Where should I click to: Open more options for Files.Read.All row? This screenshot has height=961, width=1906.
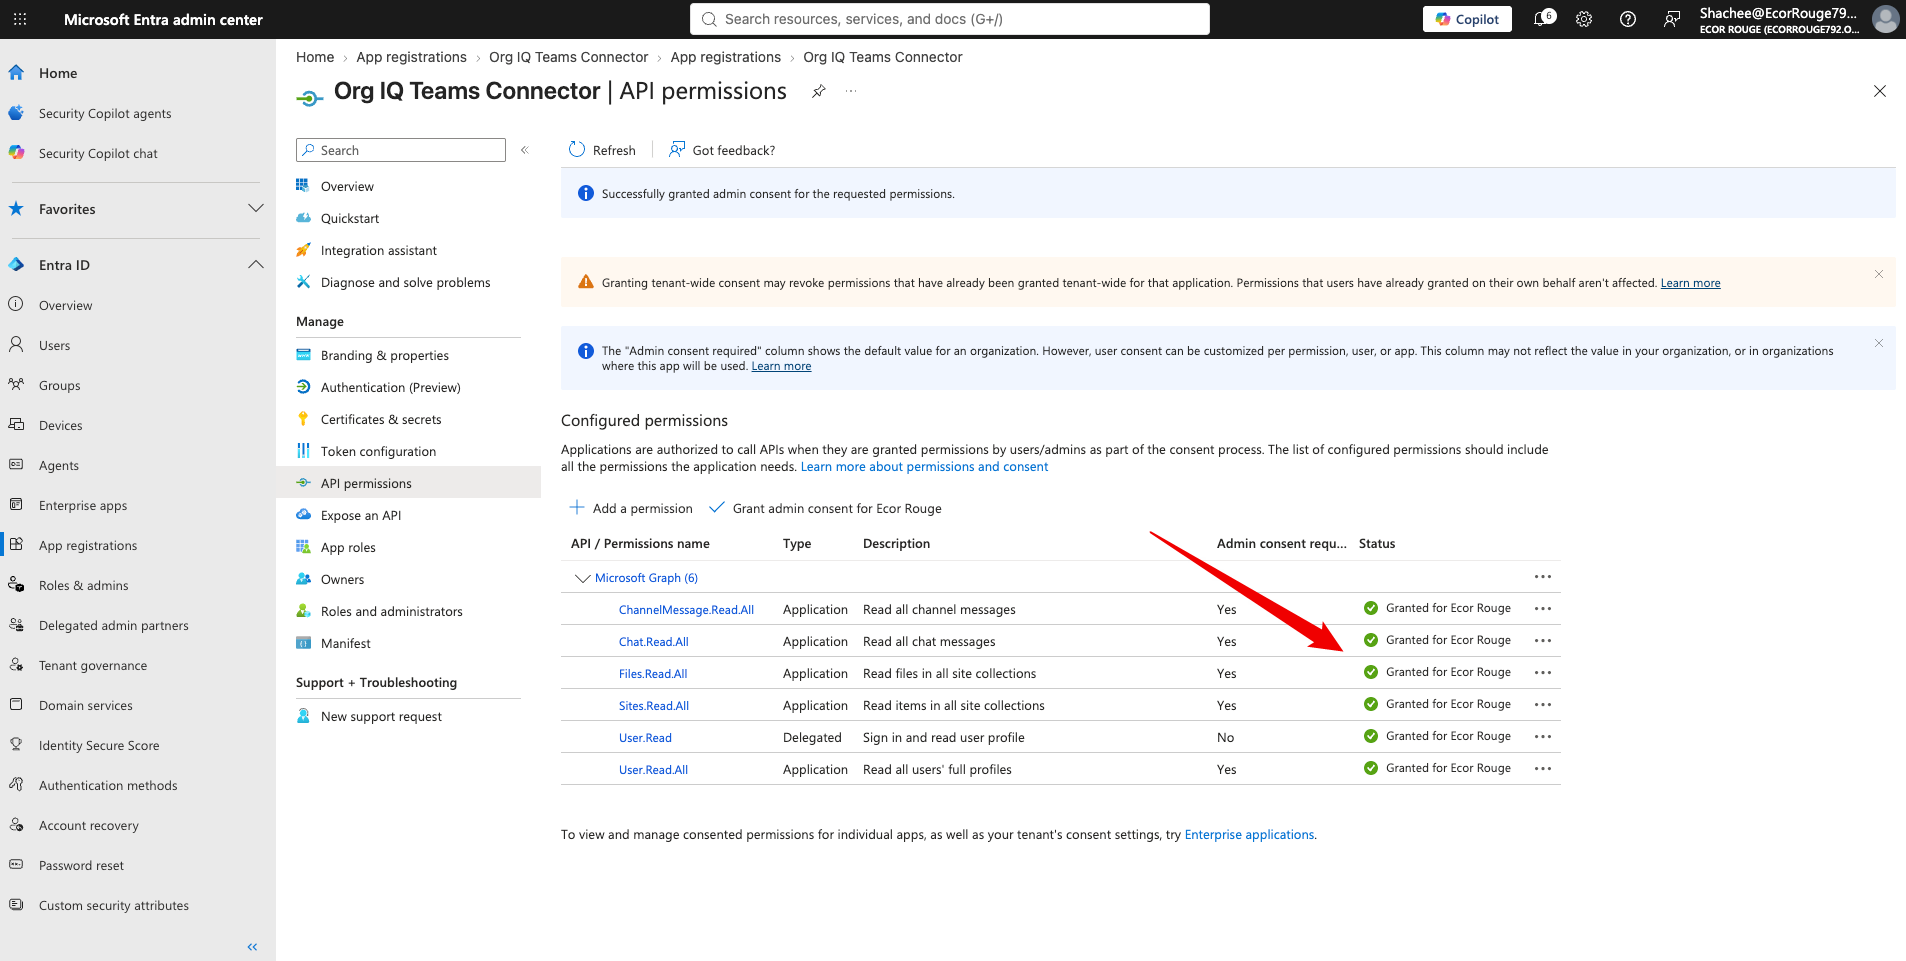click(x=1543, y=673)
